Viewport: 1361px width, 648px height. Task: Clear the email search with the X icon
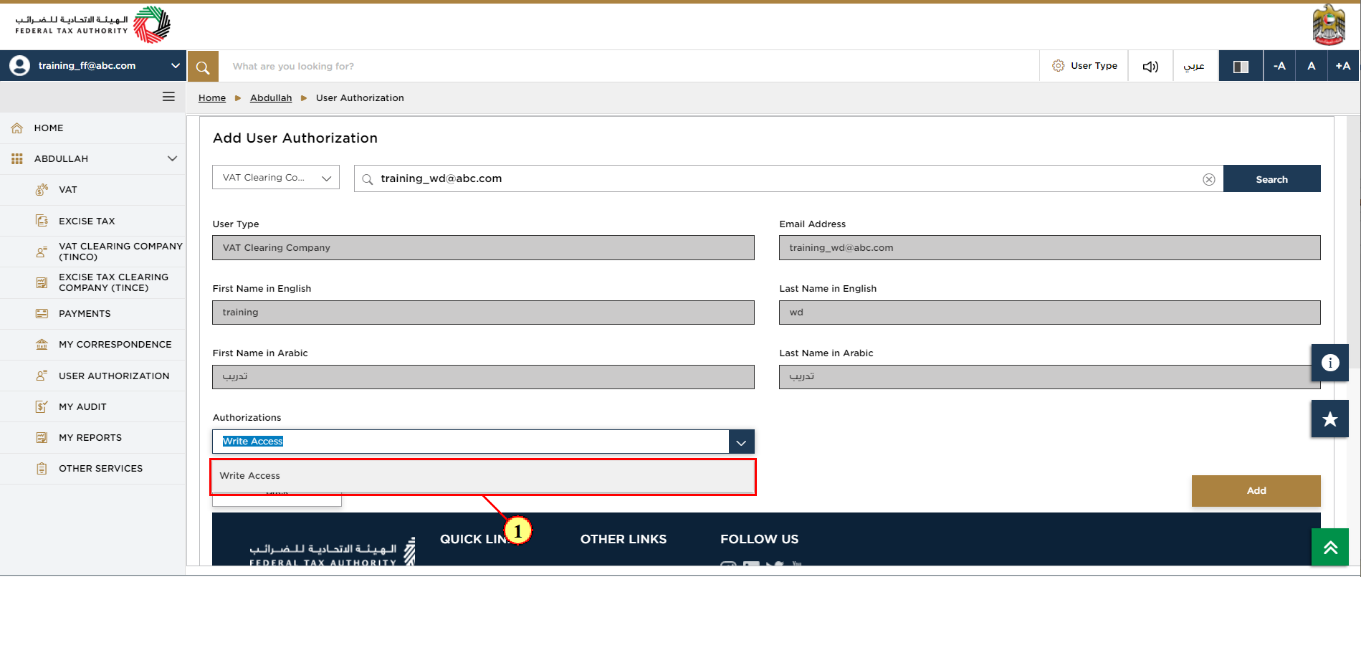click(x=1209, y=179)
